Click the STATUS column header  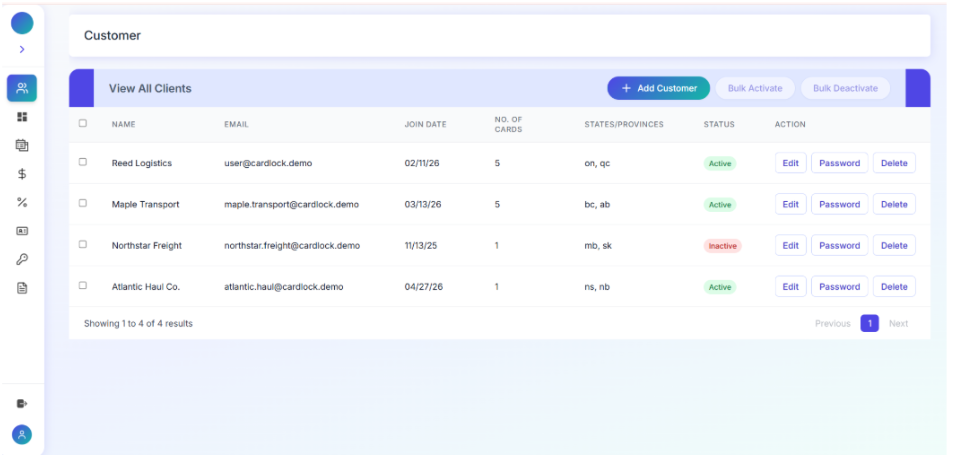tap(719, 124)
